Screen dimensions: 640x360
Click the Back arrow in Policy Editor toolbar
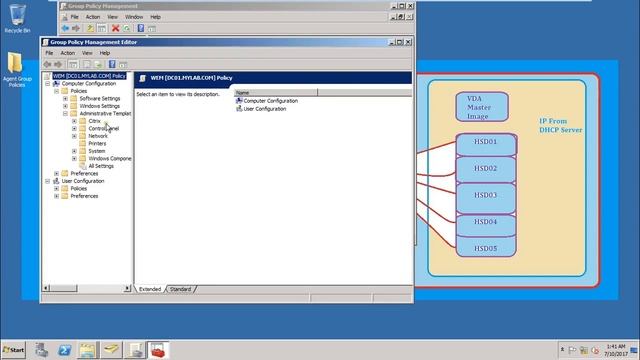(47, 64)
